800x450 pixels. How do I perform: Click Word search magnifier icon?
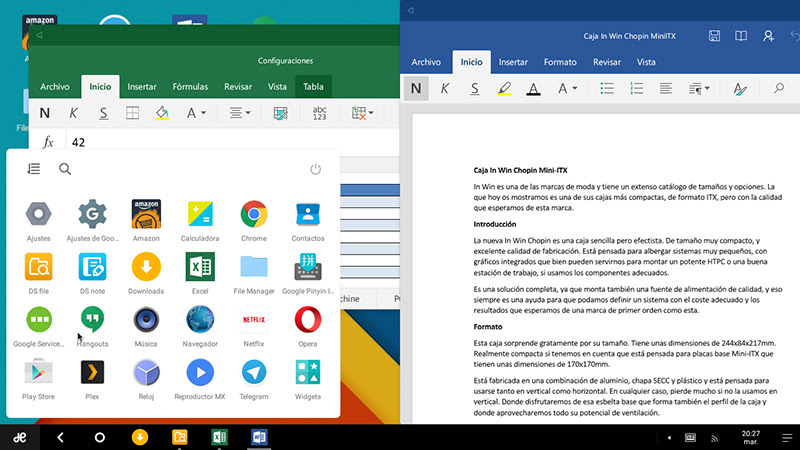[779, 88]
